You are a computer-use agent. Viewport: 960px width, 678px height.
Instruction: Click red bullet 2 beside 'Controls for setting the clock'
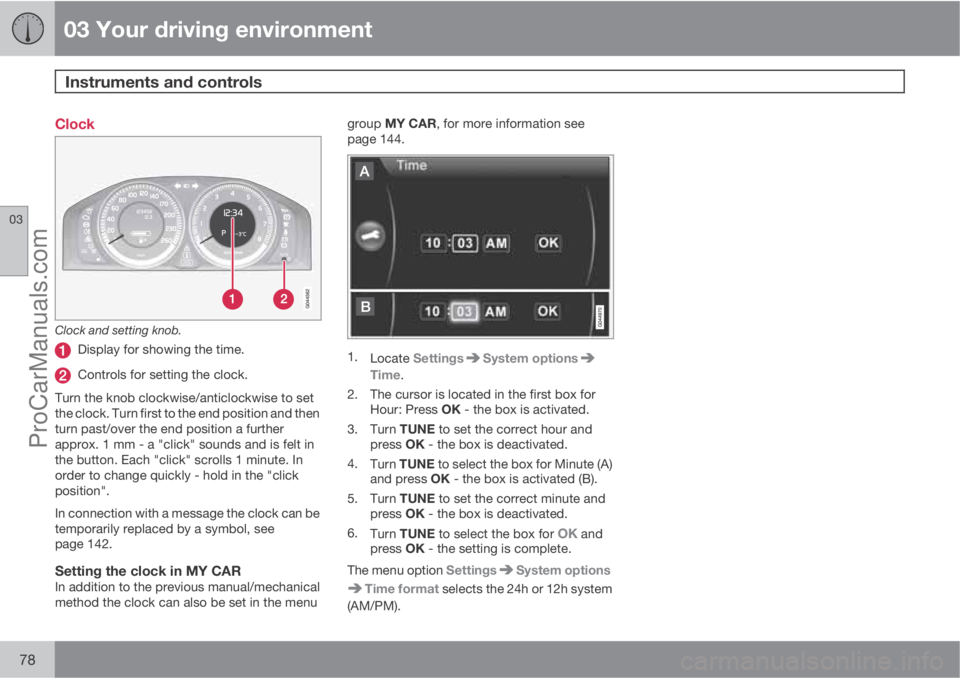[x=62, y=375]
